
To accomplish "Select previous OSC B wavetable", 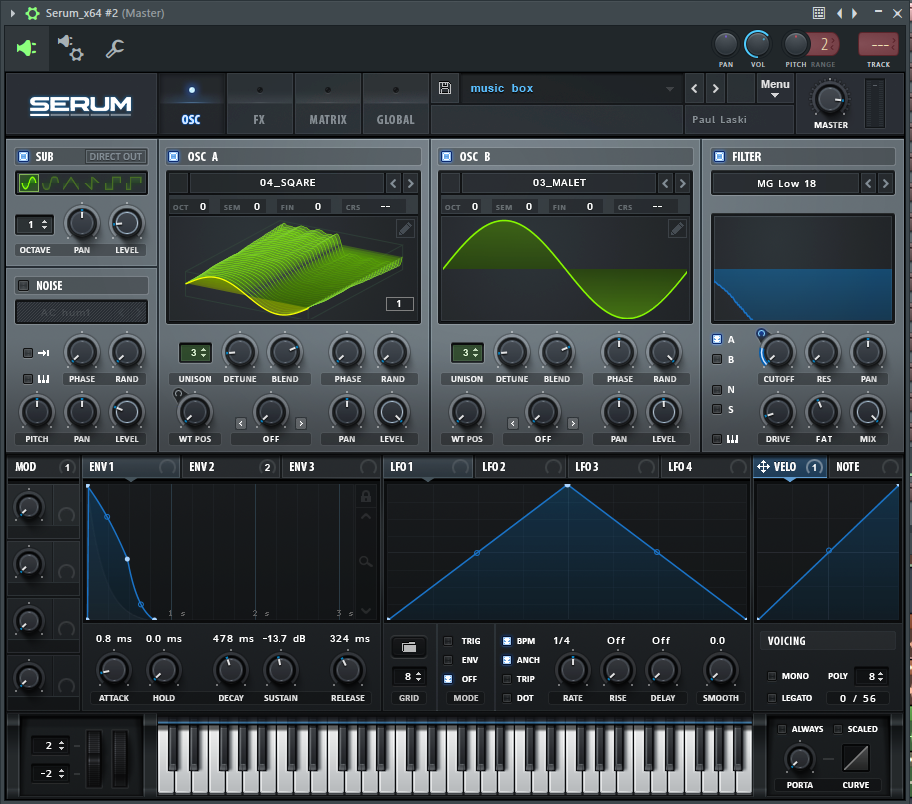I will click(x=665, y=183).
